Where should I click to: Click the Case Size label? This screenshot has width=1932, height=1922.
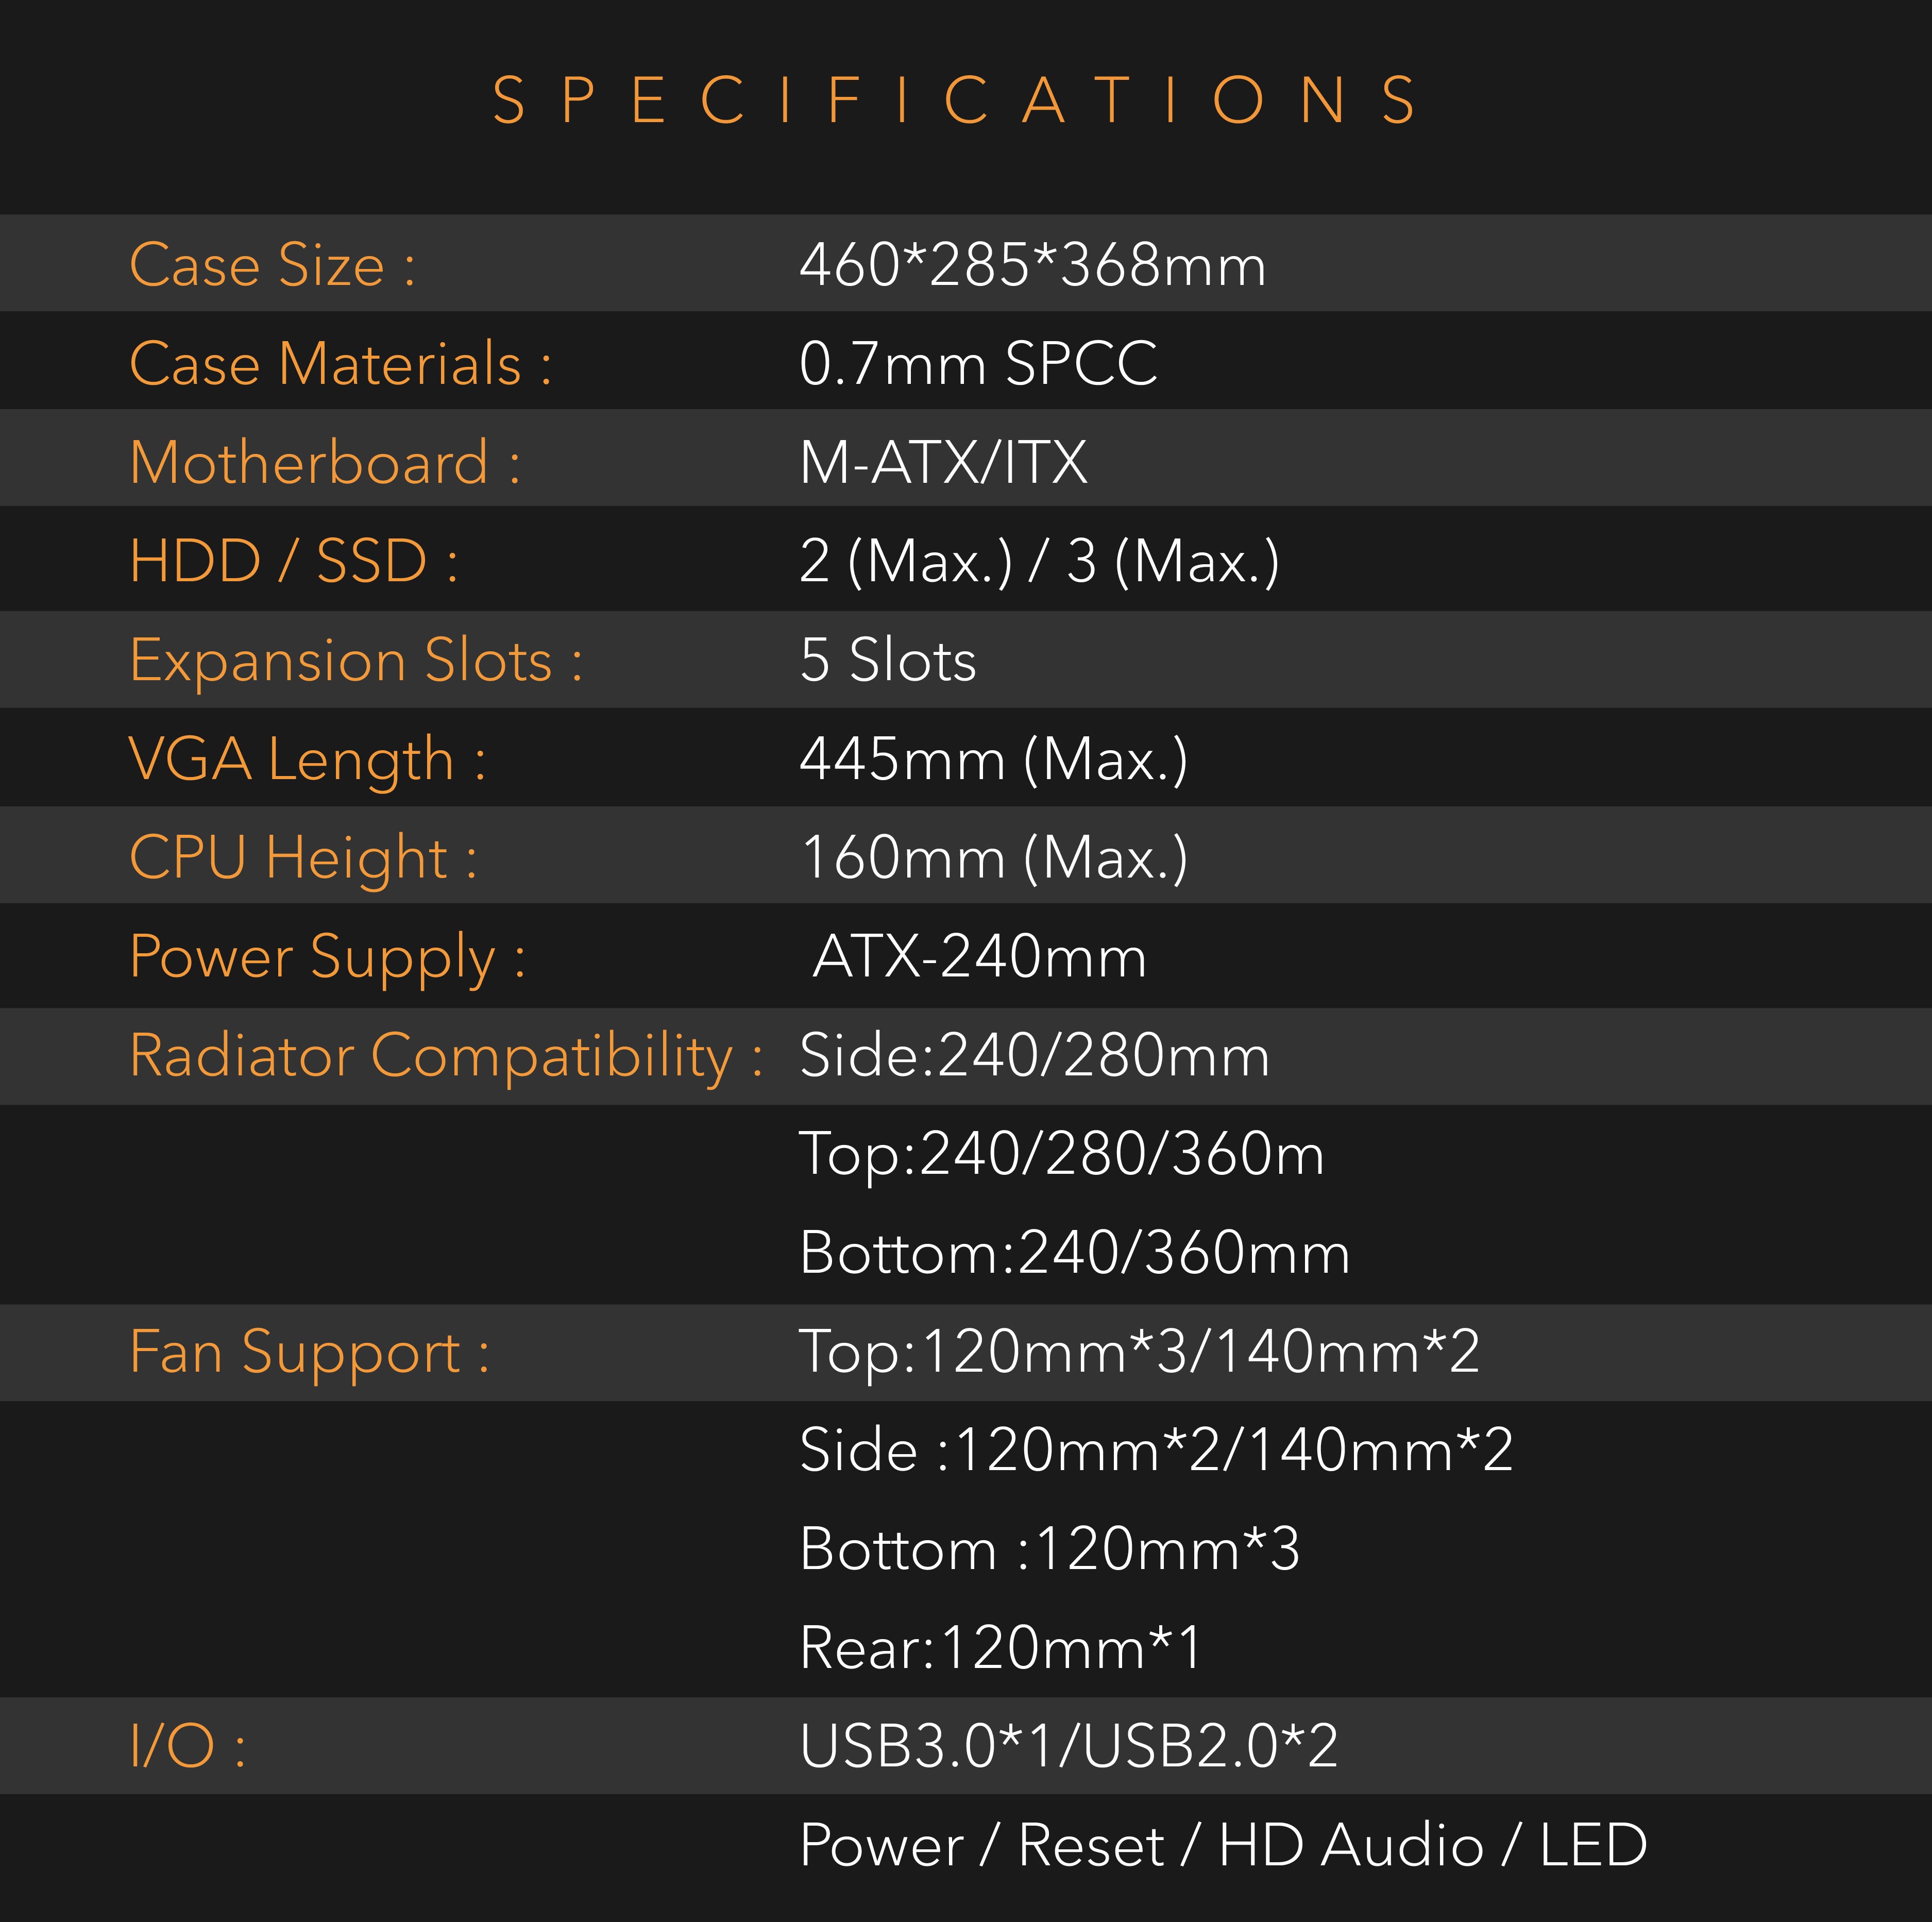272,265
